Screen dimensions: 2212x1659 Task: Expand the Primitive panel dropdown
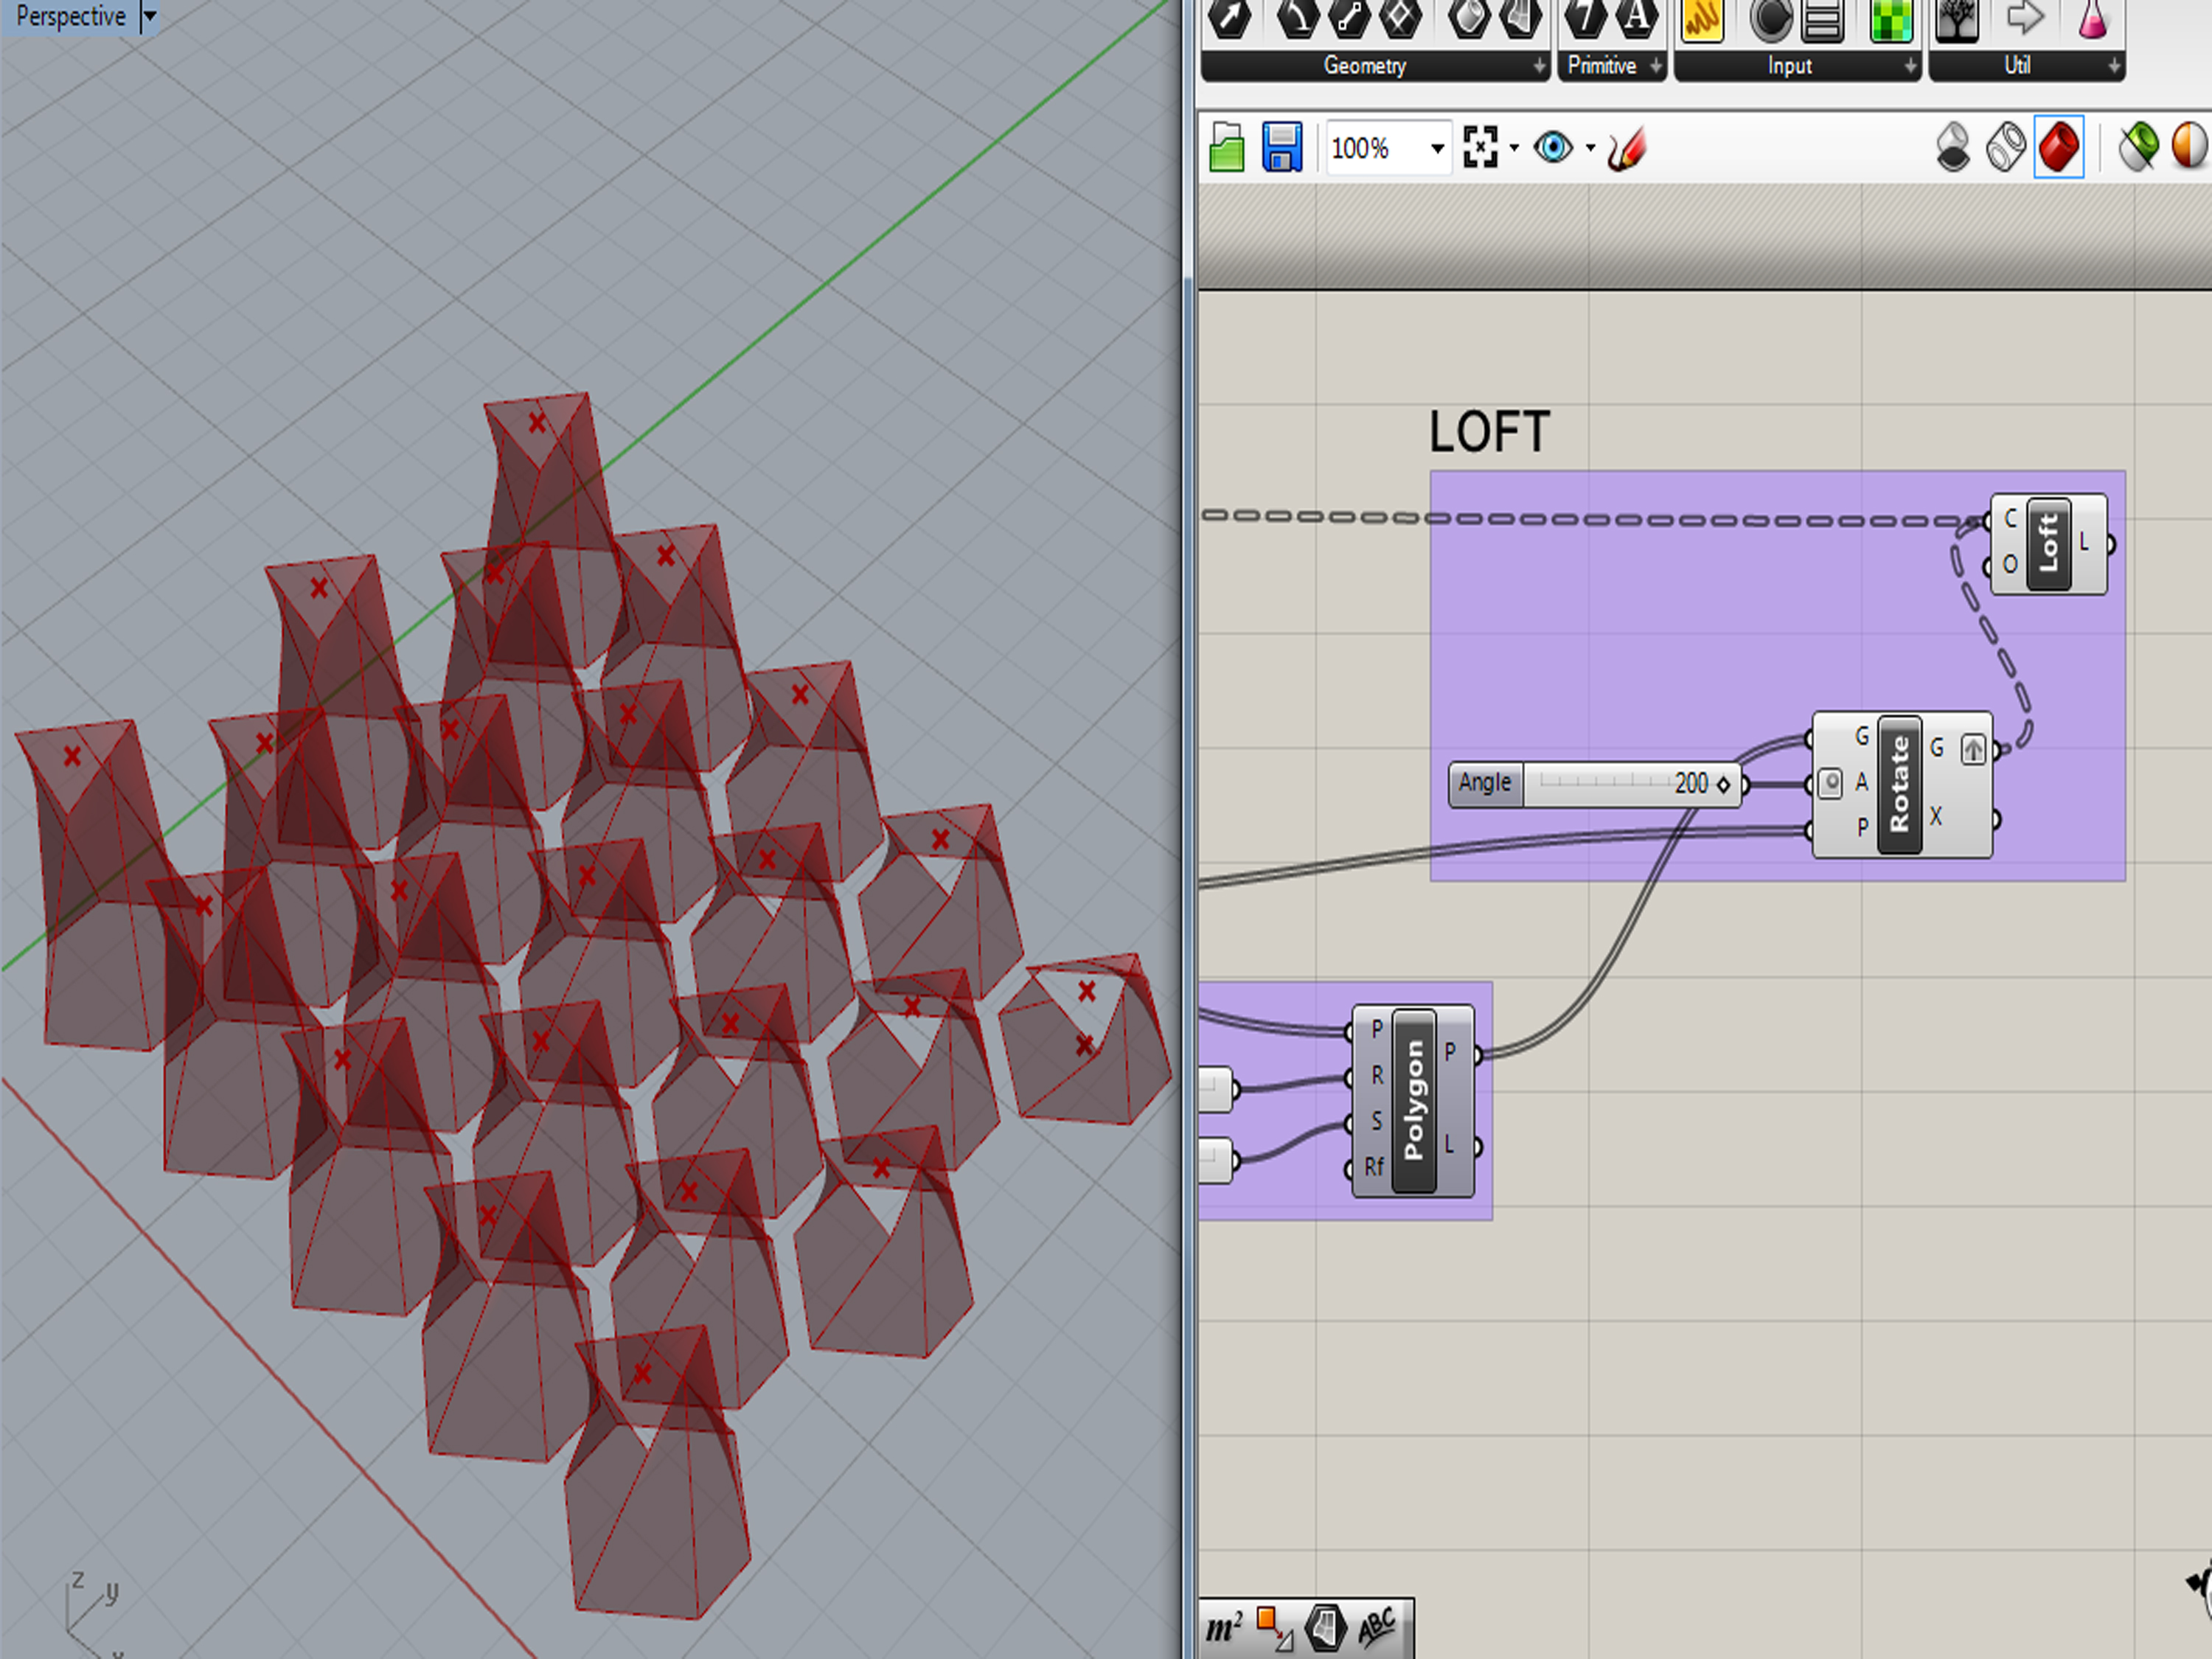(1656, 67)
